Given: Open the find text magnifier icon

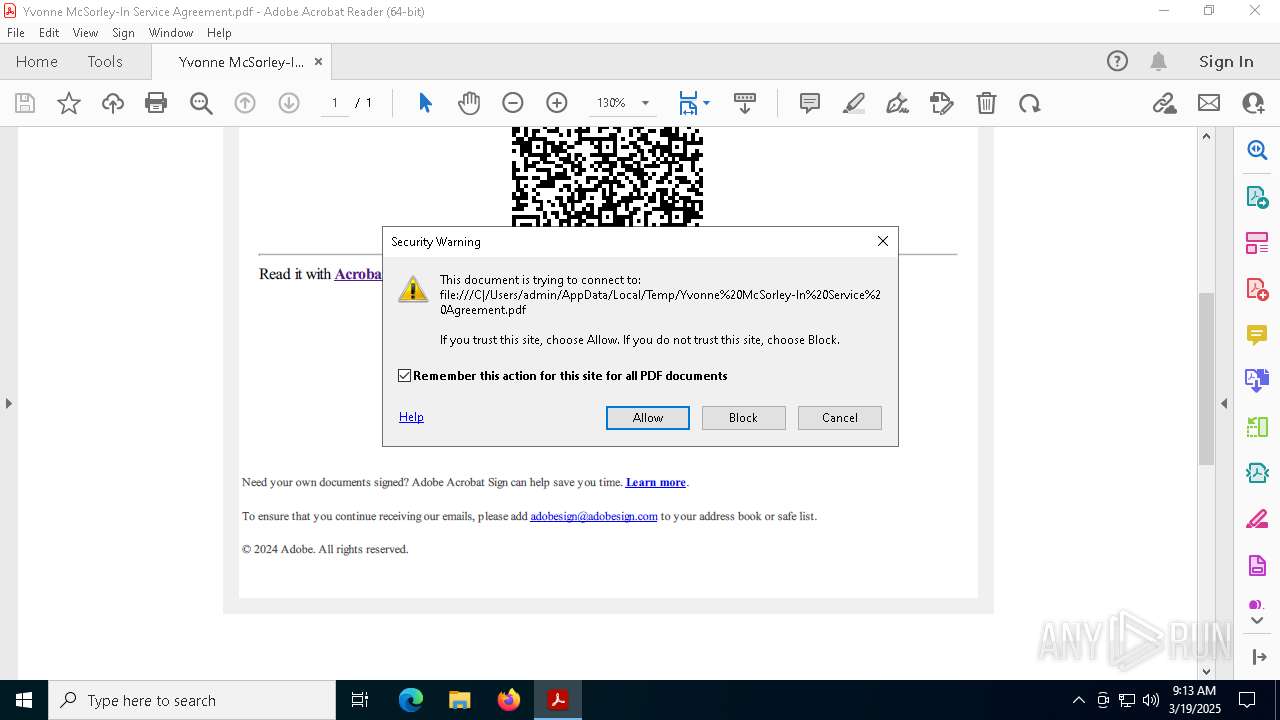Looking at the screenshot, I should point(201,103).
